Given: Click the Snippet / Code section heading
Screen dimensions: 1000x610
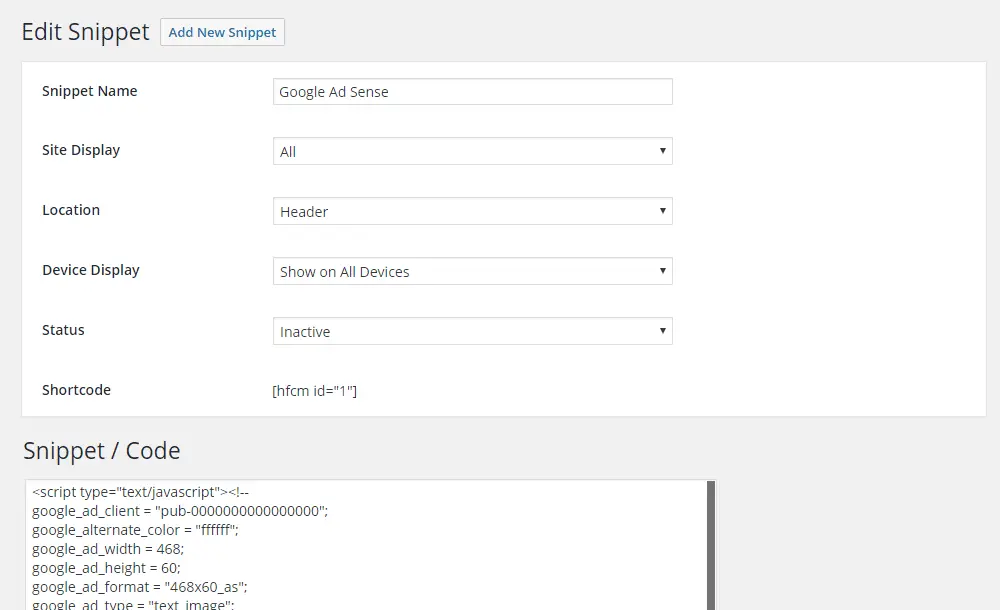Looking at the screenshot, I should click(x=102, y=451).
